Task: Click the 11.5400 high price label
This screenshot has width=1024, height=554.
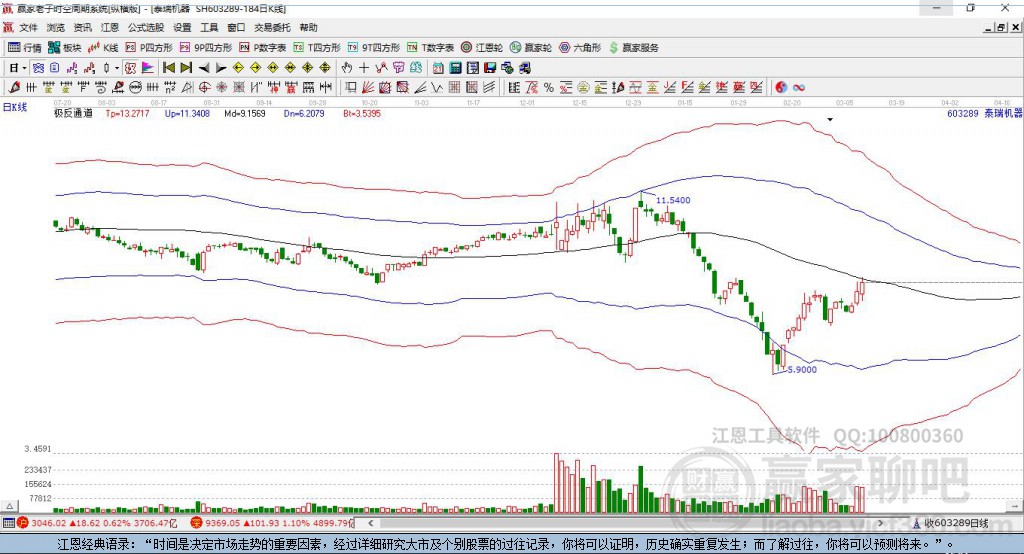Action: tap(673, 201)
